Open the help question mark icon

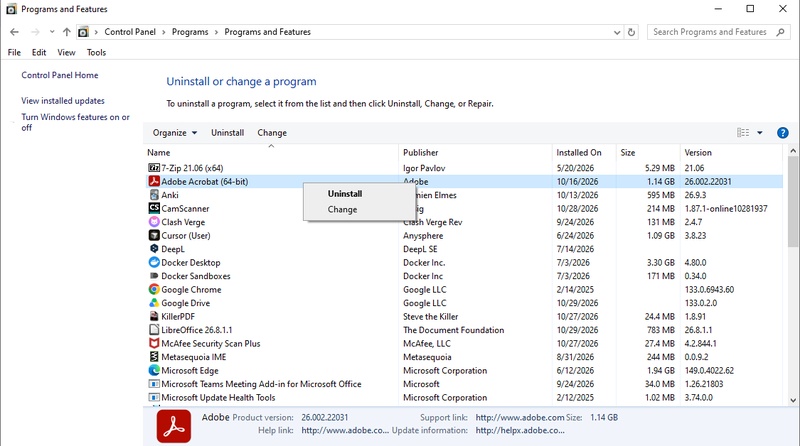[x=782, y=133]
